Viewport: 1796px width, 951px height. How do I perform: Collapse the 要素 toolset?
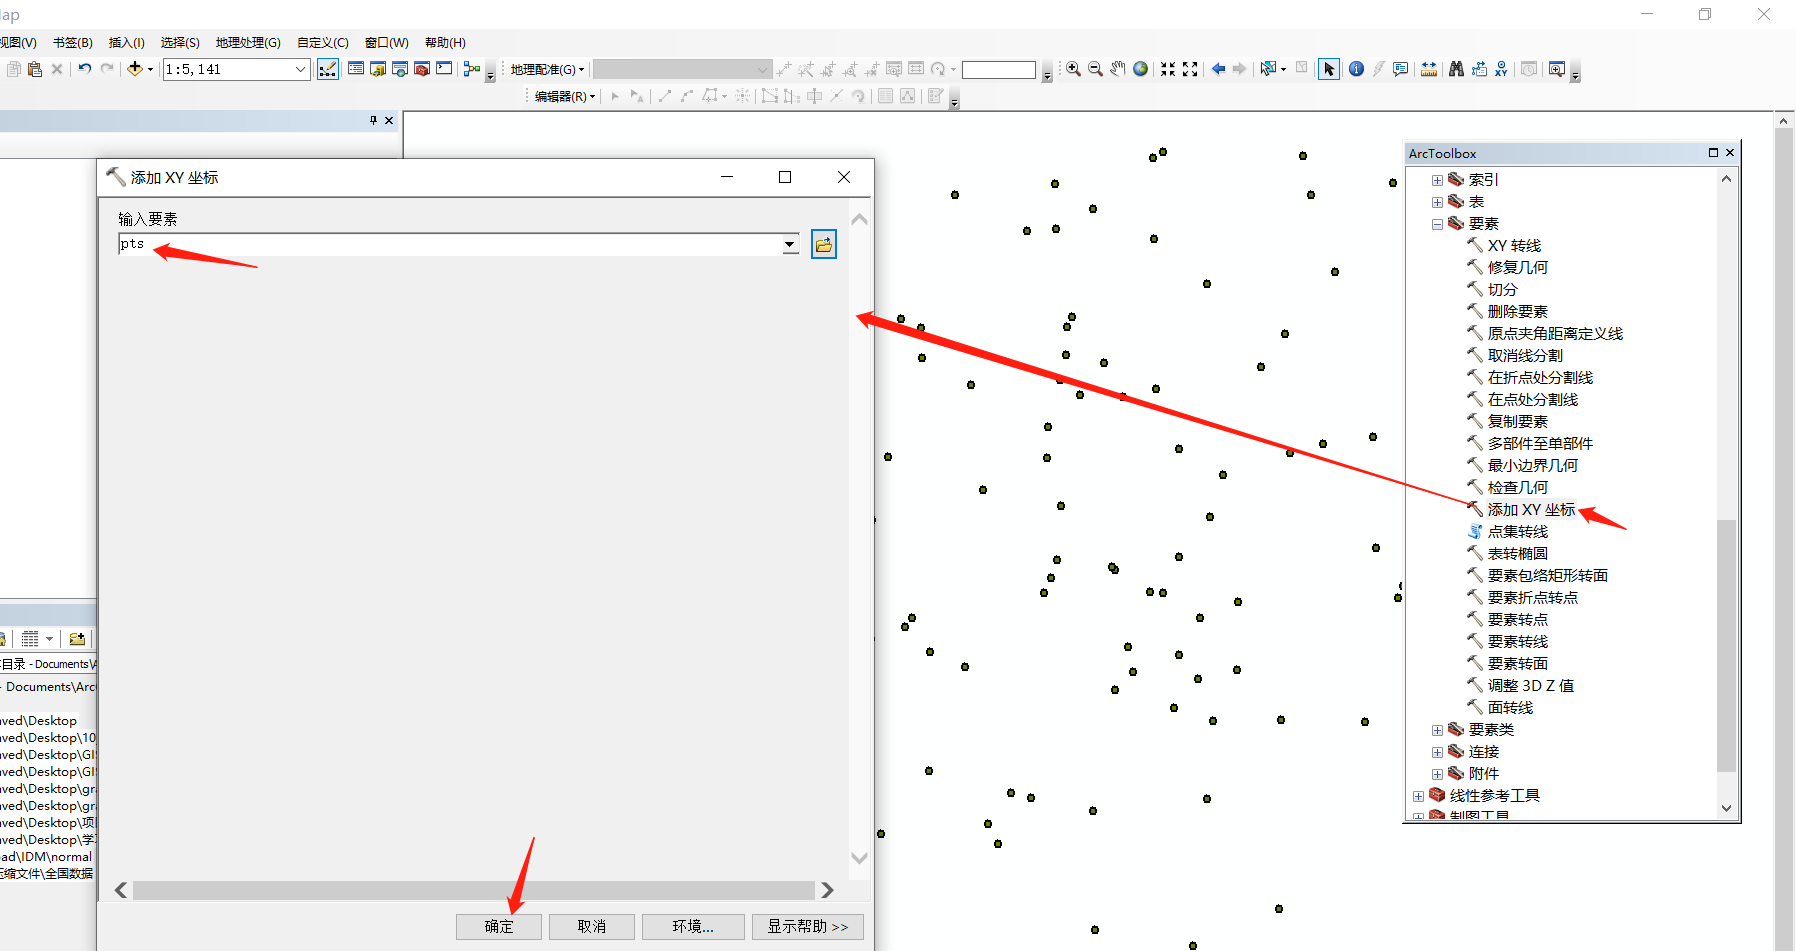[x=1437, y=224]
